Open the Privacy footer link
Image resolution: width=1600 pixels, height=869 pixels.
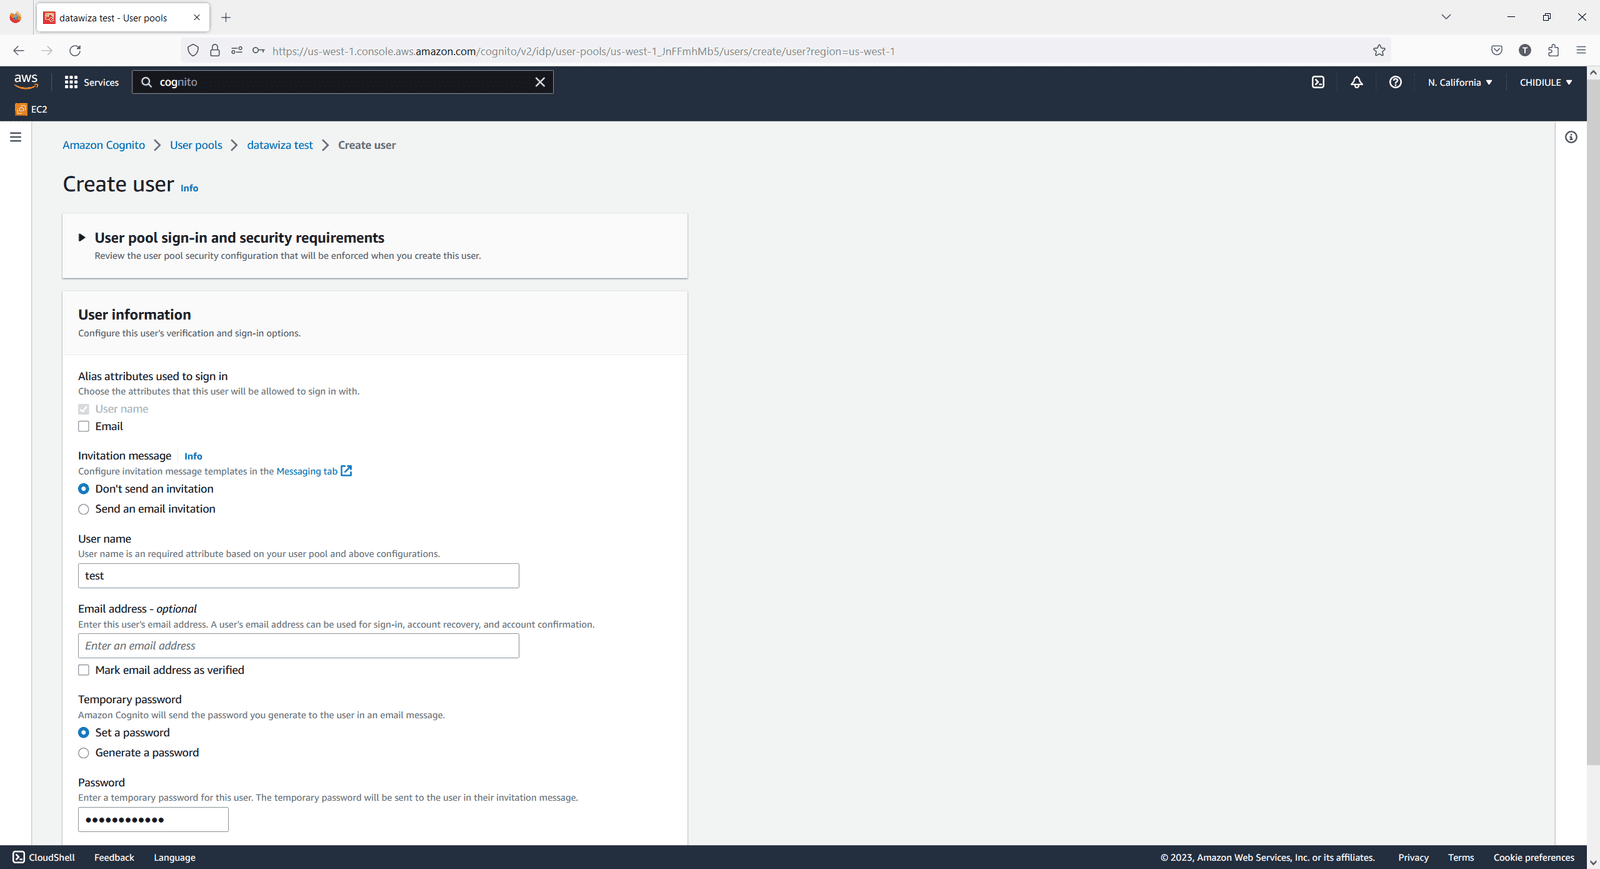click(1413, 857)
